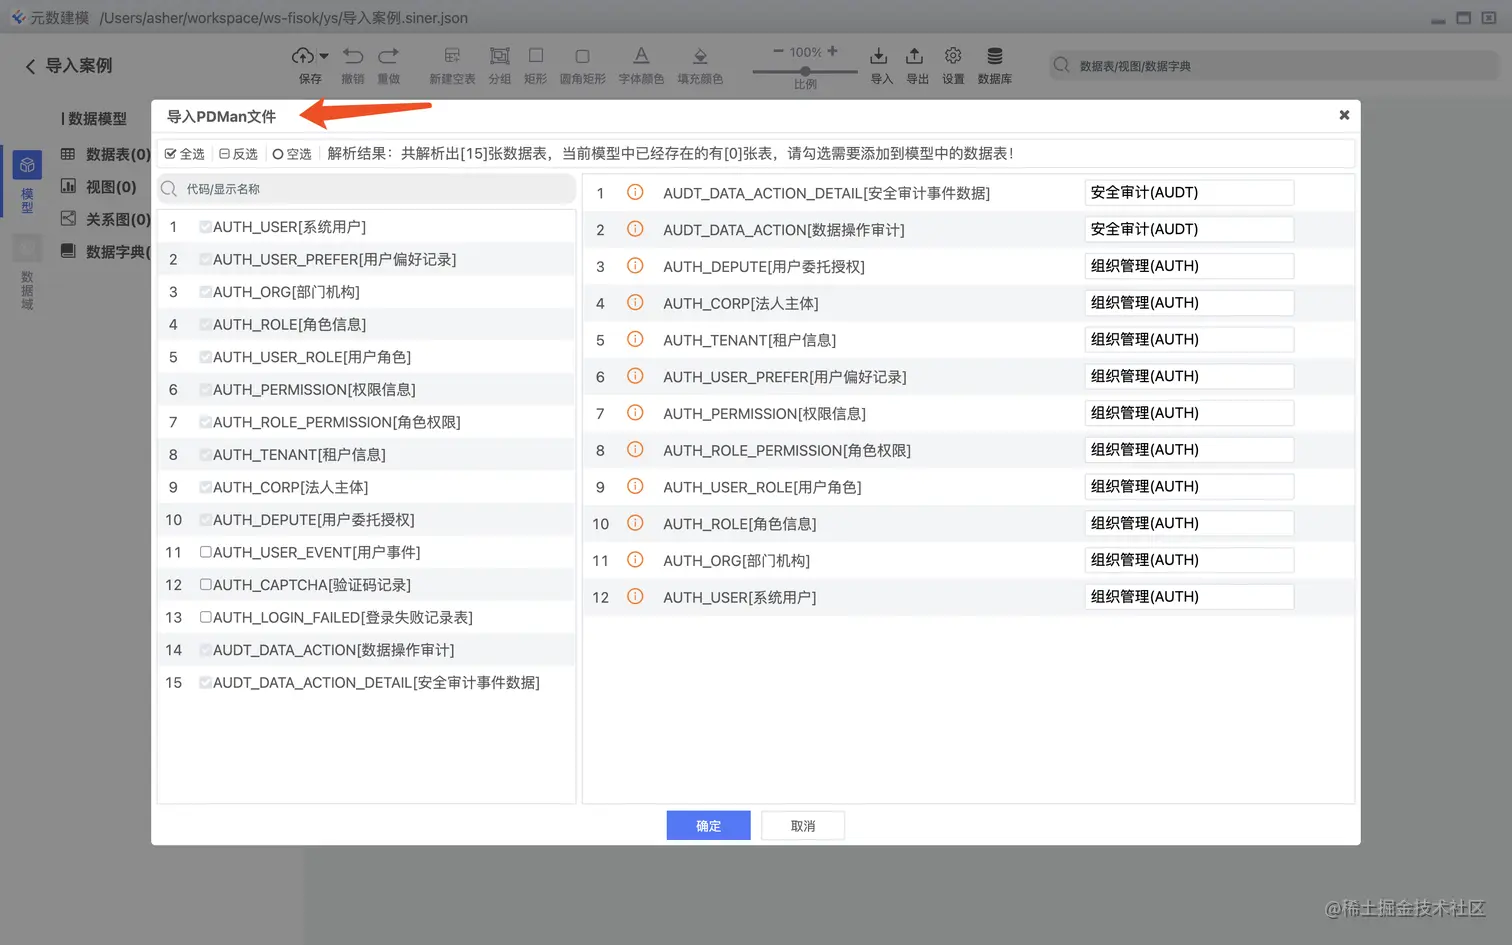Toggle checkbox for AUDT_DATA_ACTION_DETAIL in left list
Image resolution: width=1512 pixels, height=945 pixels.
click(205, 683)
